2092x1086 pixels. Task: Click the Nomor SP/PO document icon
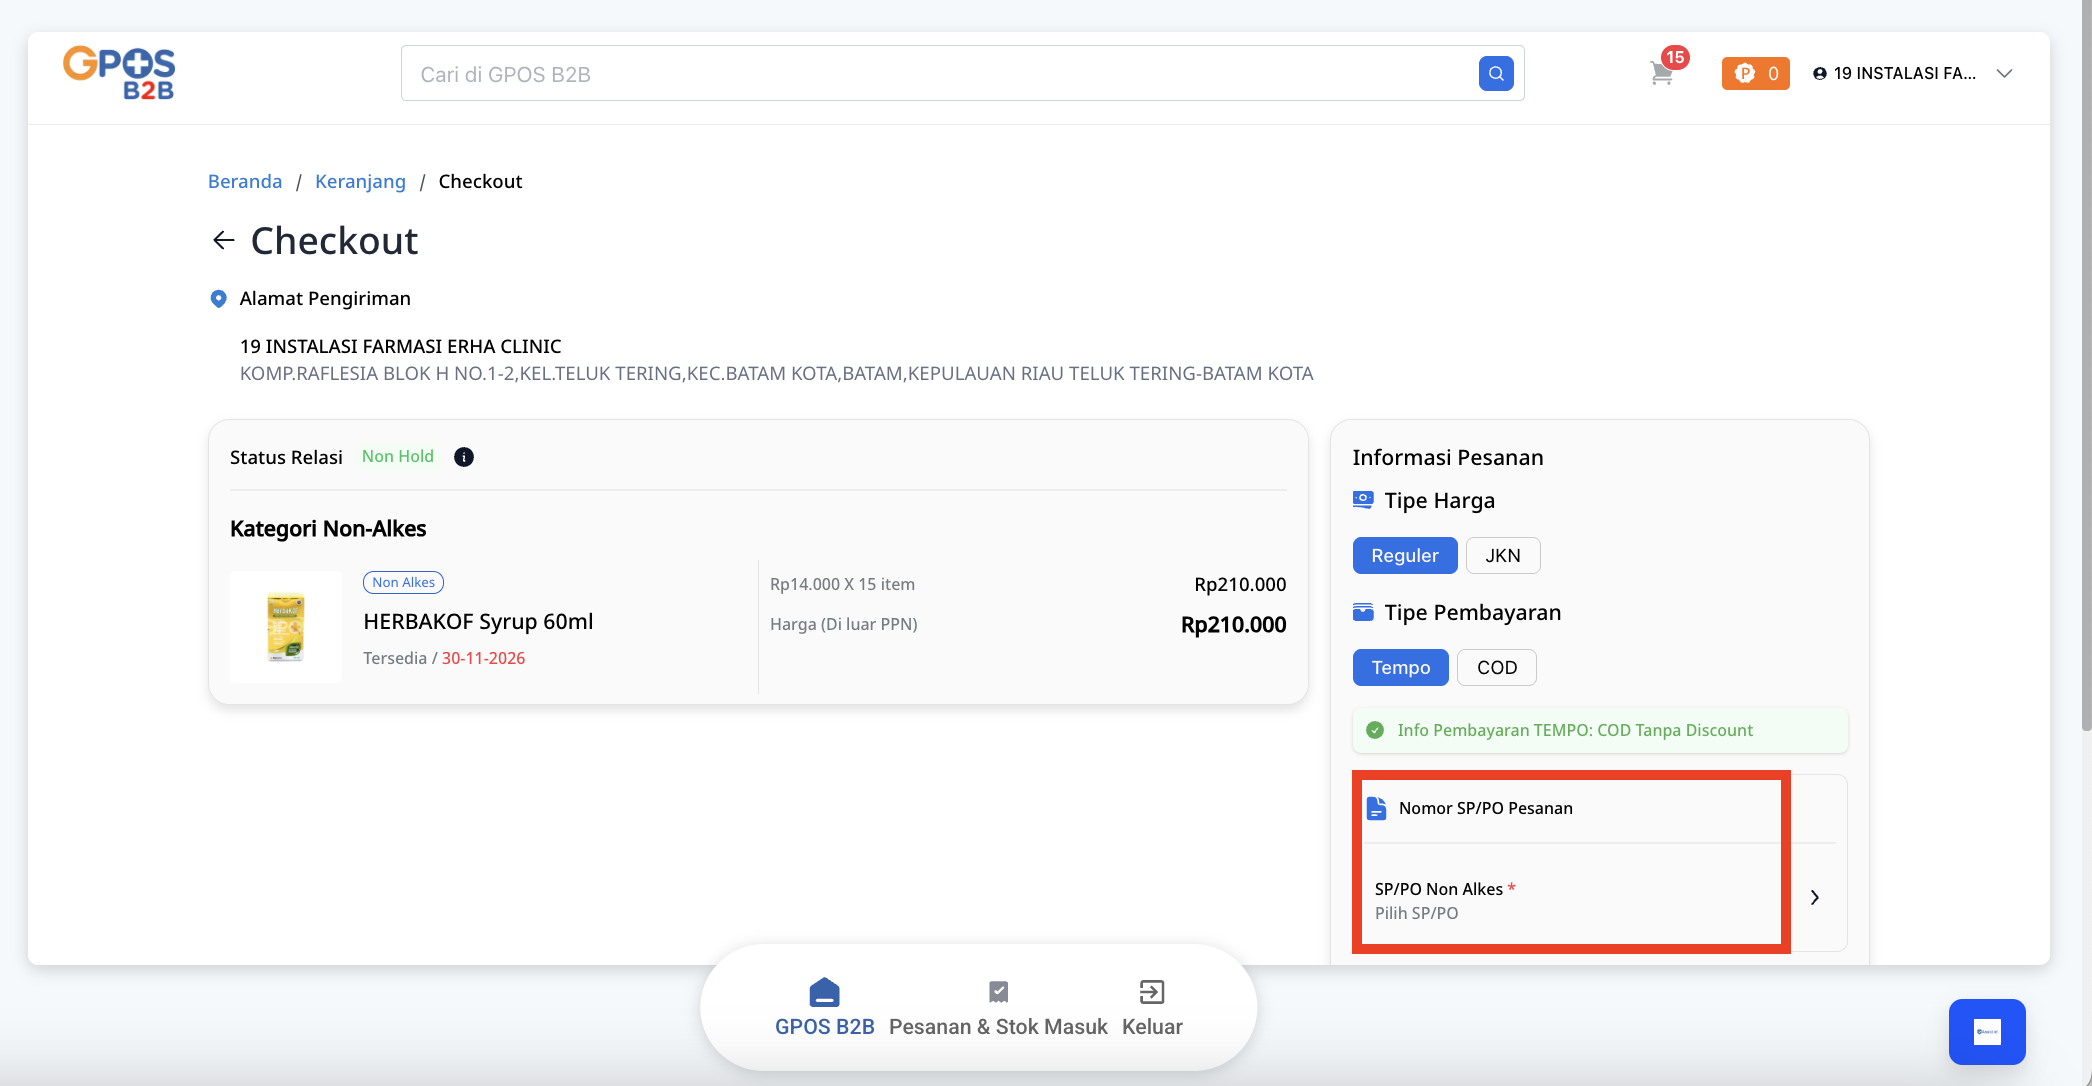coord(1376,808)
